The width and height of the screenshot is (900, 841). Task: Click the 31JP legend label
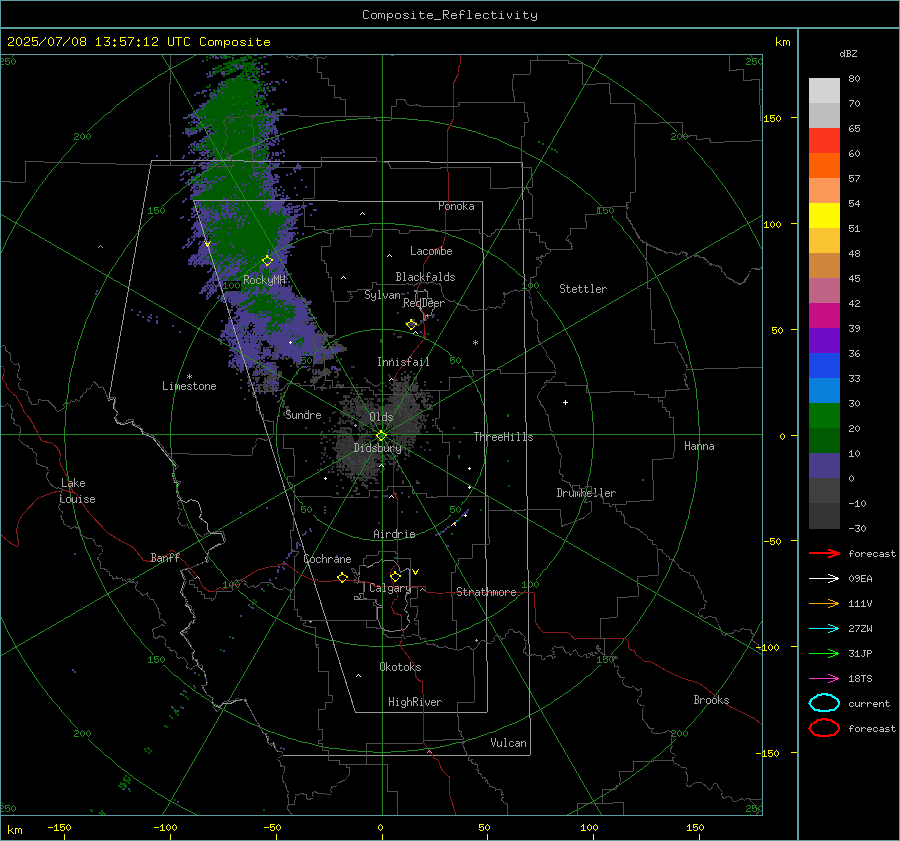pos(860,653)
